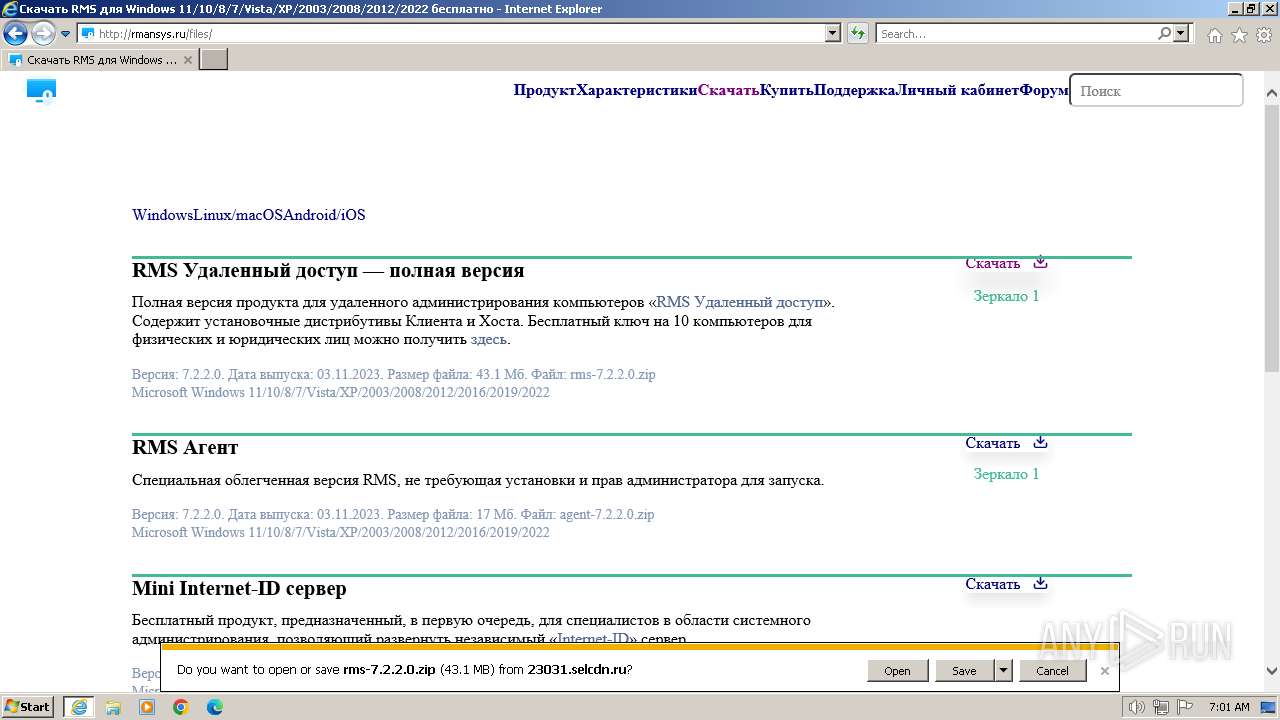The width and height of the screenshot is (1280, 720).
Task: Expand the address bar autocomplete dropdown
Action: point(833,33)
